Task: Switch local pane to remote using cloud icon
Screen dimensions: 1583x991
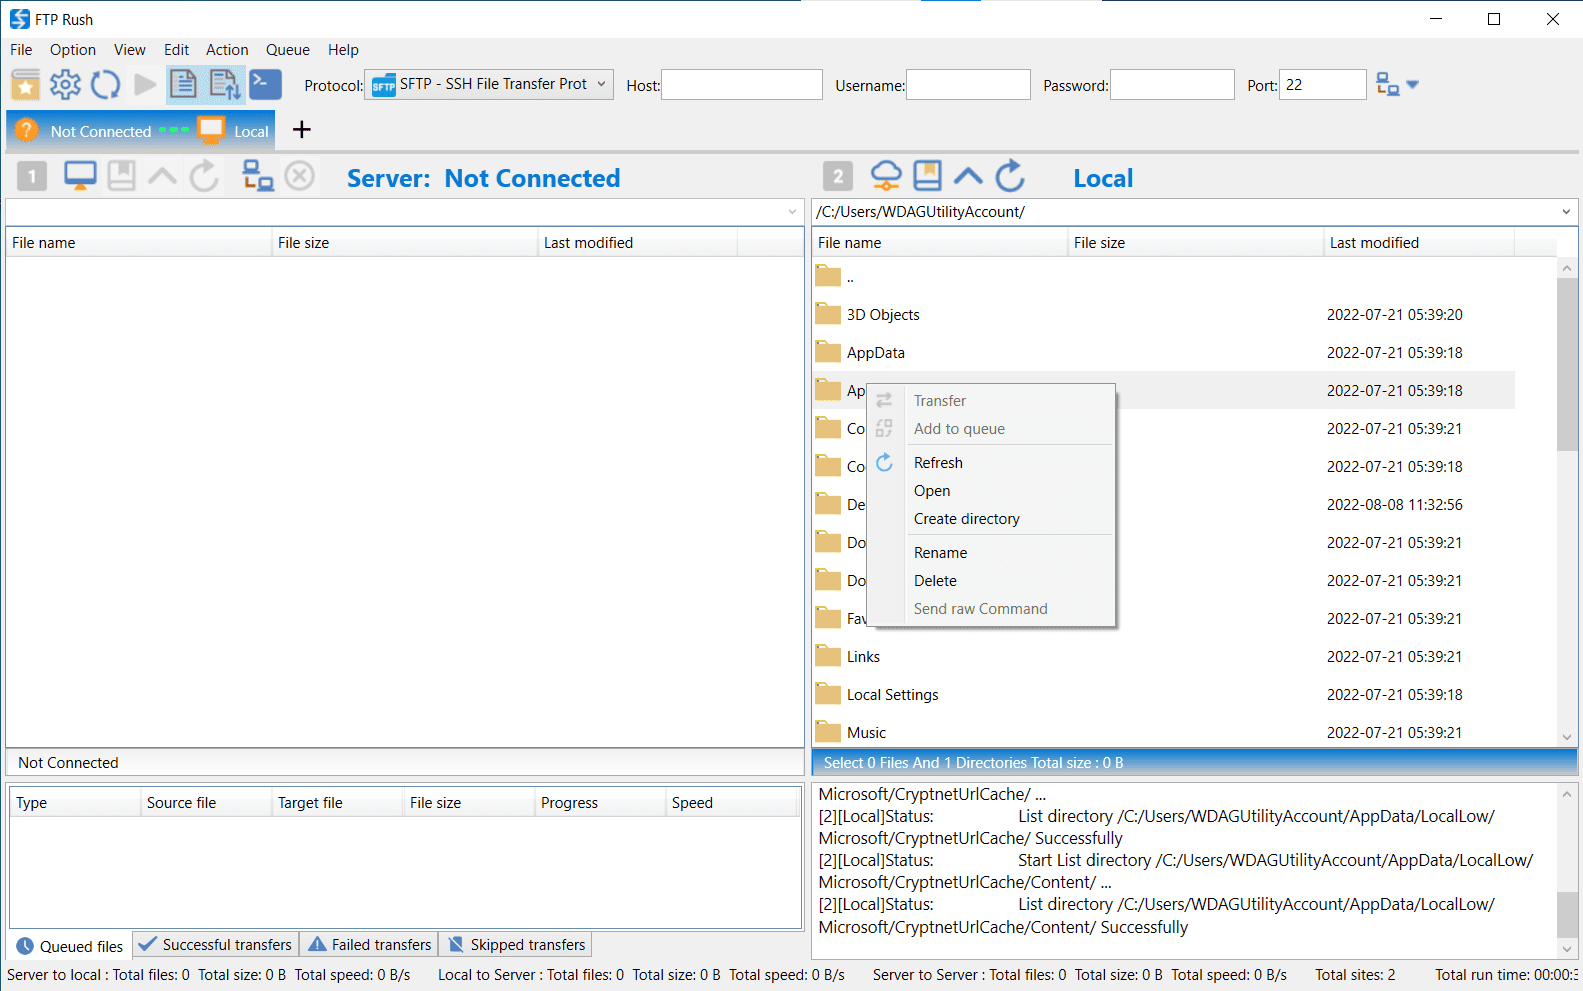Action: tap(886, 176)
